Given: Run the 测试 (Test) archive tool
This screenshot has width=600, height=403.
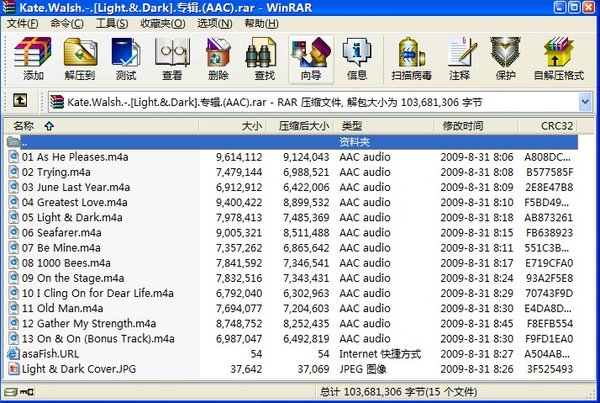Looking at the screenshot, I should [x=126, y=59].
